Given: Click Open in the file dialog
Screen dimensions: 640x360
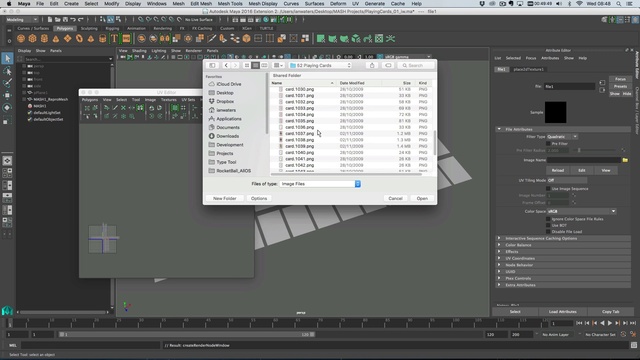Looking at the screenshot, I should coord(422,198).
